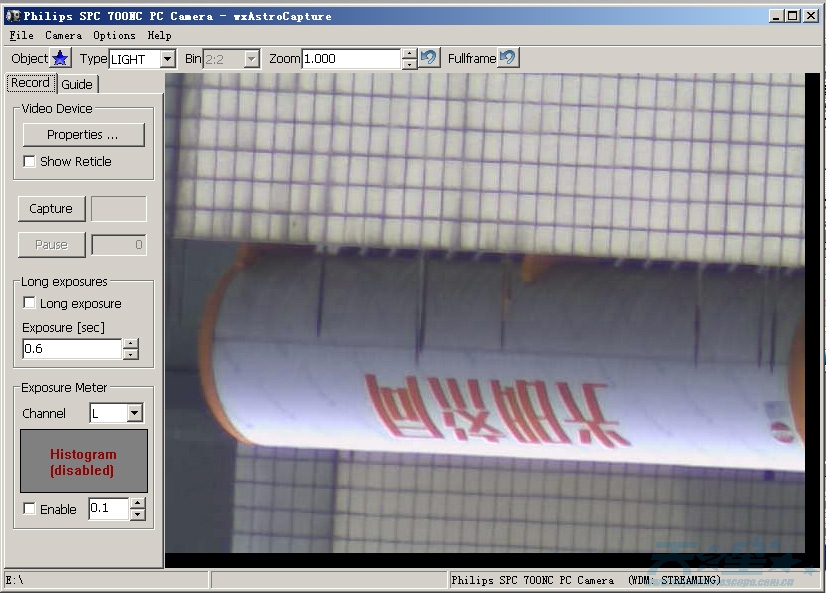The height and width of the screenshot is (593, 826).
Task: Toggle the Long exposure checkbox
Action: (30, 303)
